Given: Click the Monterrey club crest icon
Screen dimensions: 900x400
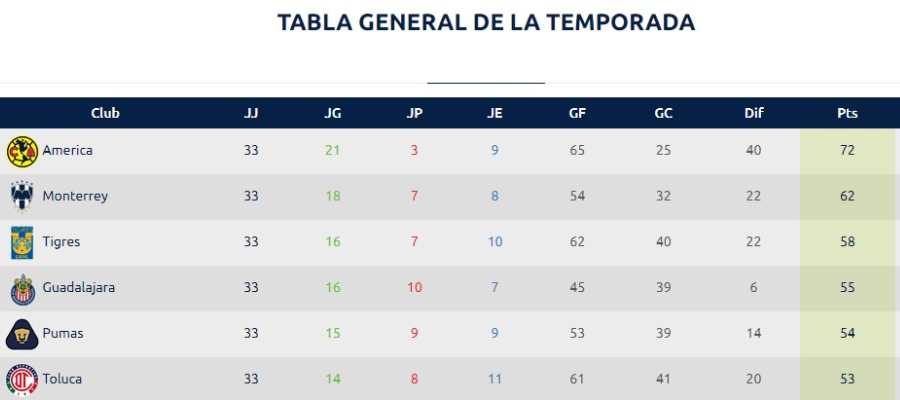Looking at the screenshot, I should pyautogui.click(x=22, y=197).
